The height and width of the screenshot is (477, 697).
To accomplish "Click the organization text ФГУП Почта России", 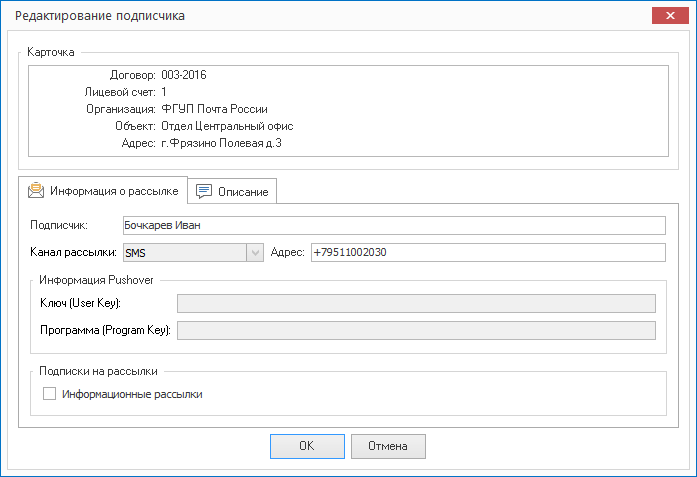I will tap(214, 109).
